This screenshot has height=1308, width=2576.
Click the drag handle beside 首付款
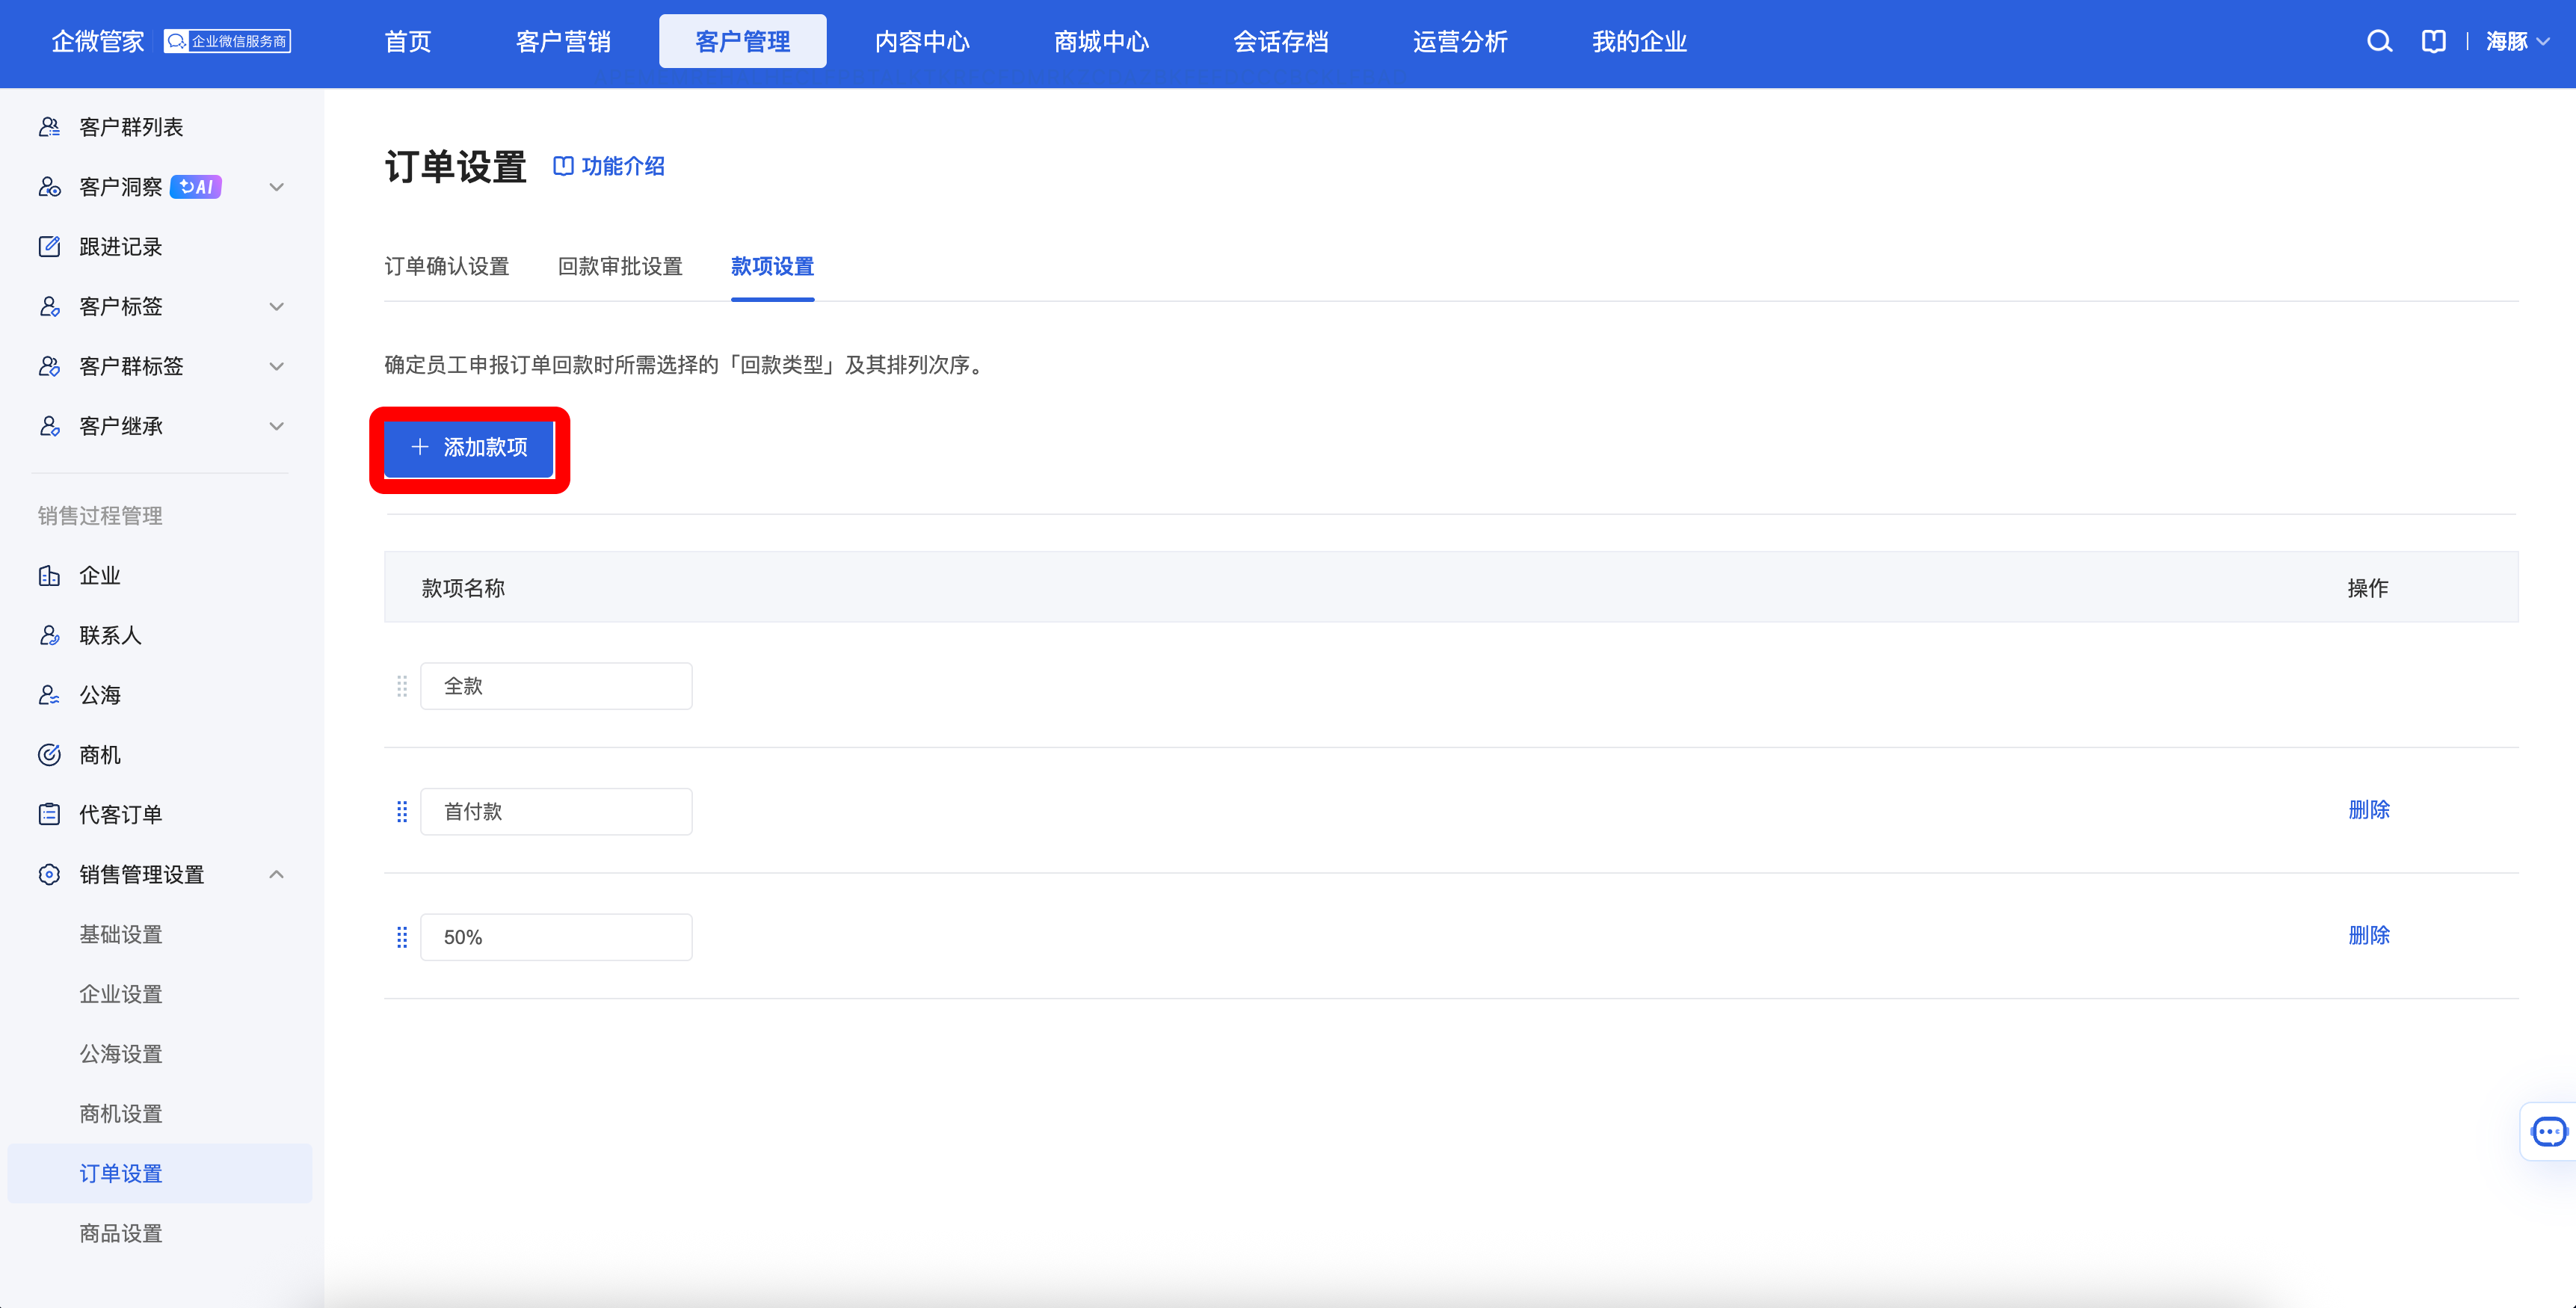tap(402, 811)
